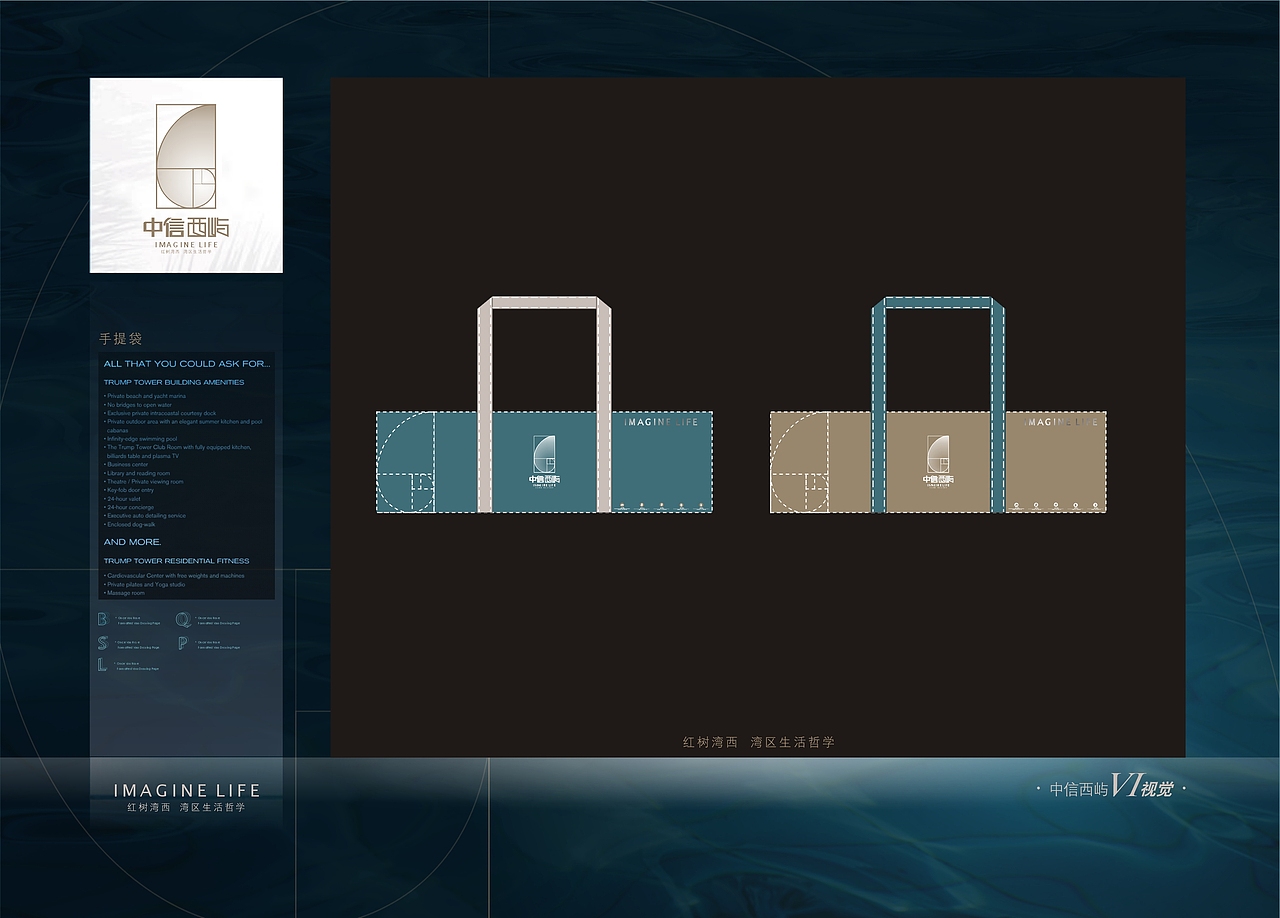1280x918 pixels.
Task: Click the dashed spiral on the tan bag
Action: click(x=800, y=463)
